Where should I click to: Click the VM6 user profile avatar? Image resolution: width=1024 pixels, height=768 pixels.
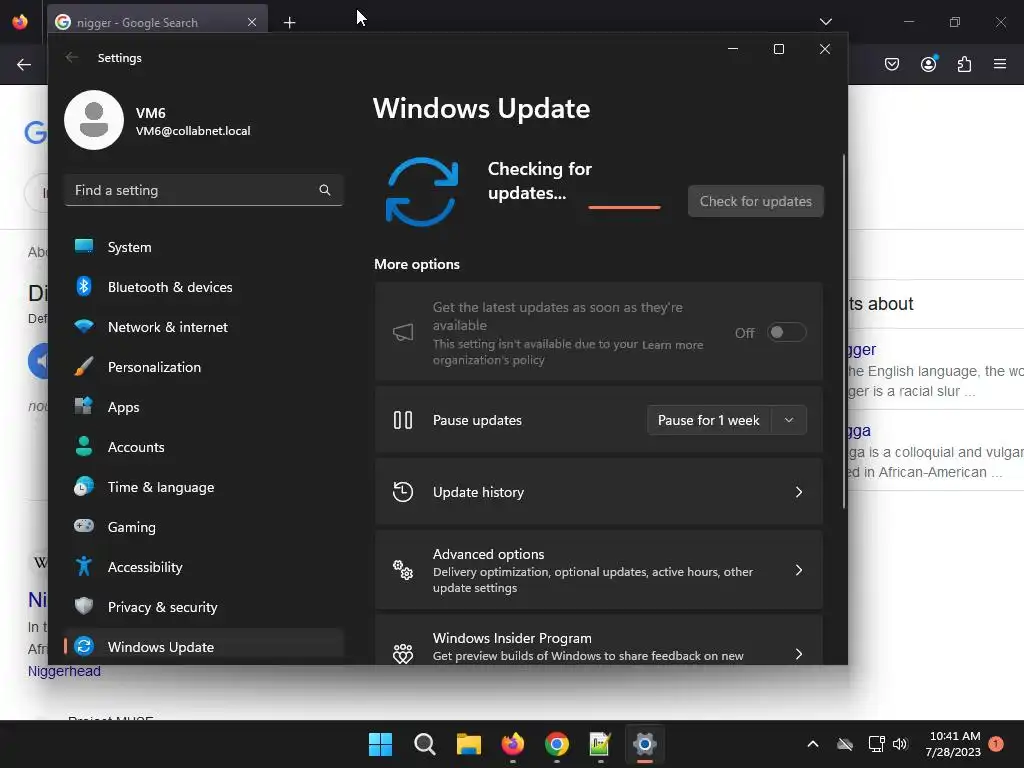tap(94, 120)
